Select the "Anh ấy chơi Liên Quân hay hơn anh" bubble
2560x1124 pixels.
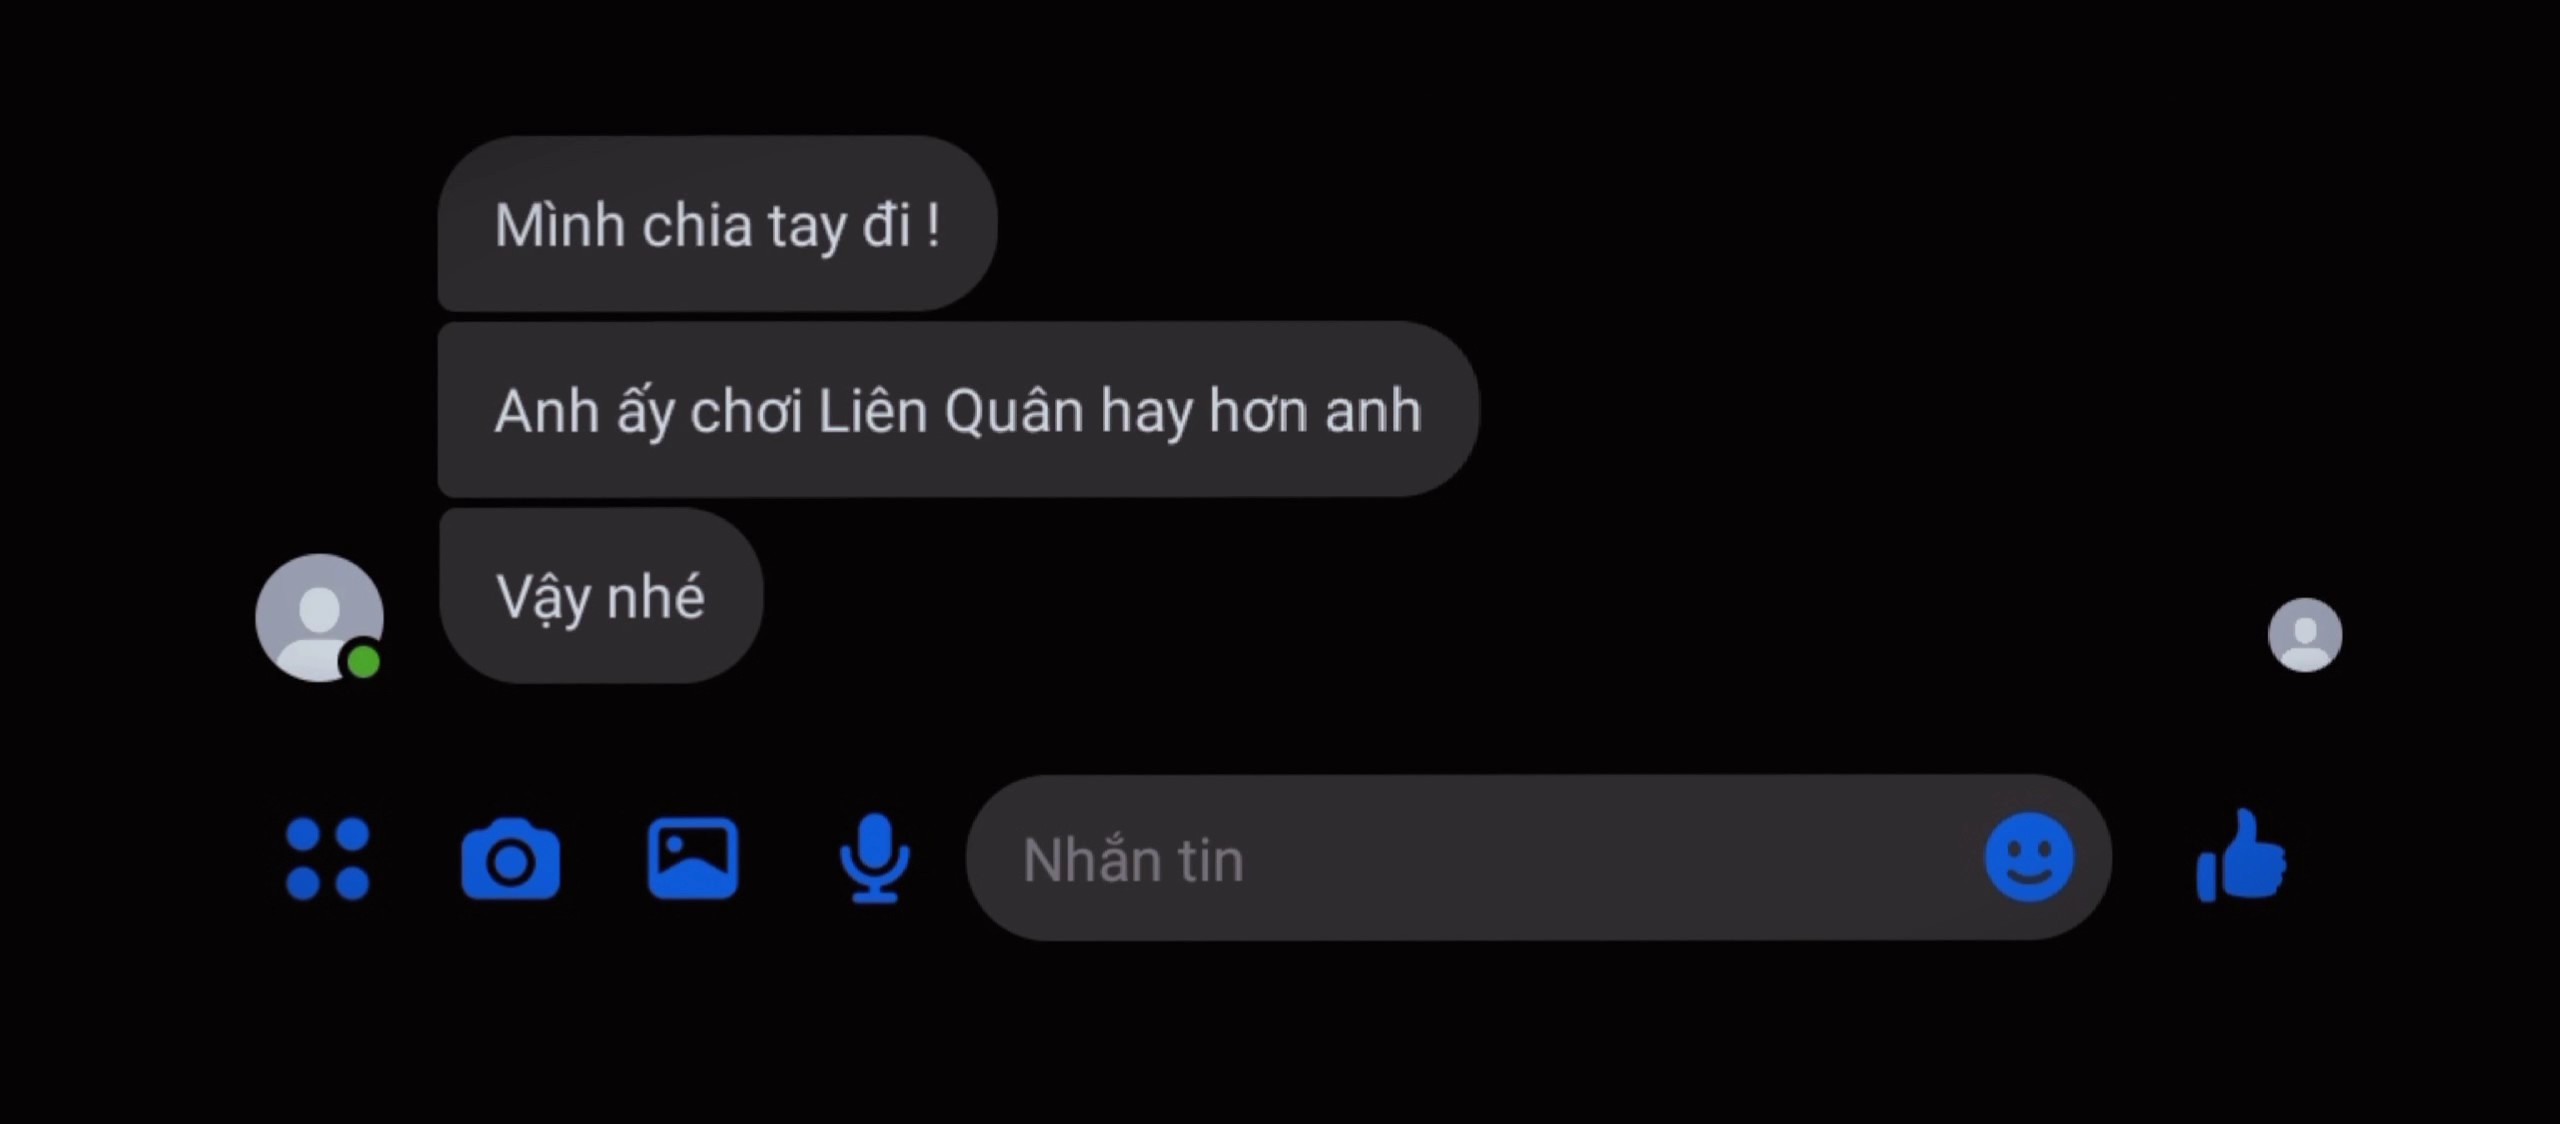tap(958, 410)
